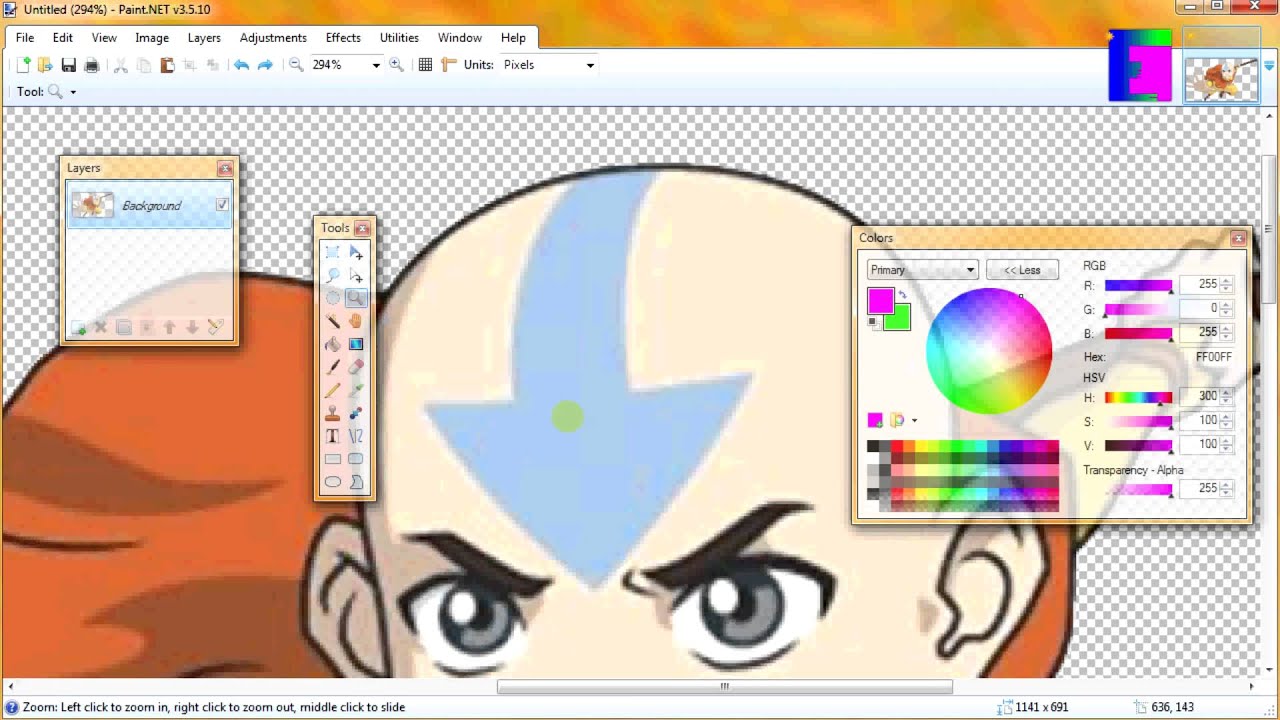Add current color to palette icon

click(875, 420)
